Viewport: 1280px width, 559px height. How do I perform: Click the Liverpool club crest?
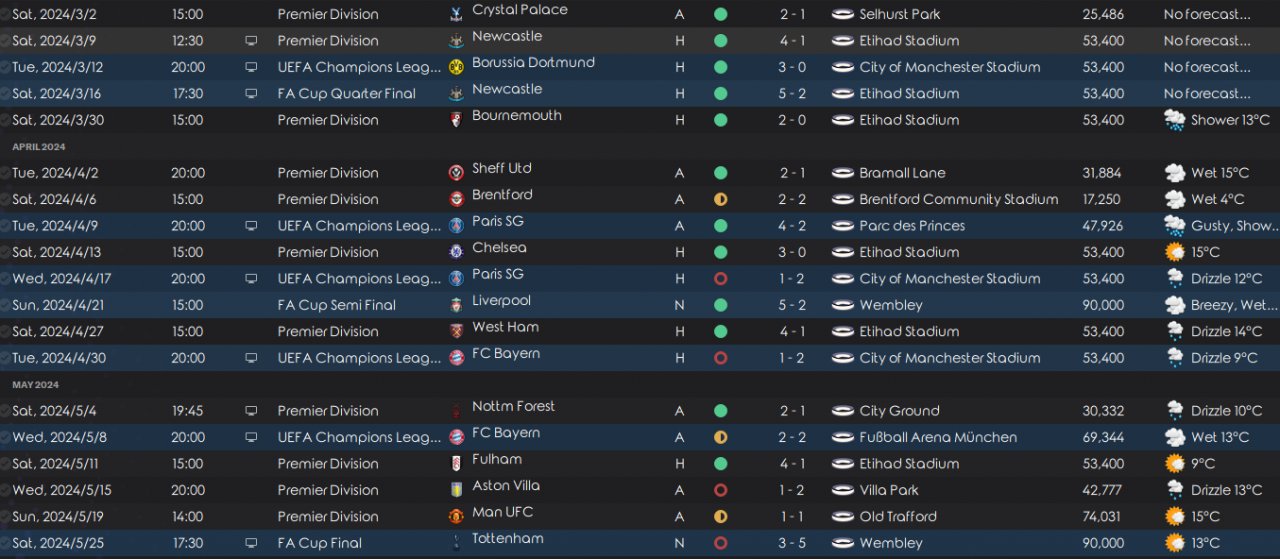(456, 305)
